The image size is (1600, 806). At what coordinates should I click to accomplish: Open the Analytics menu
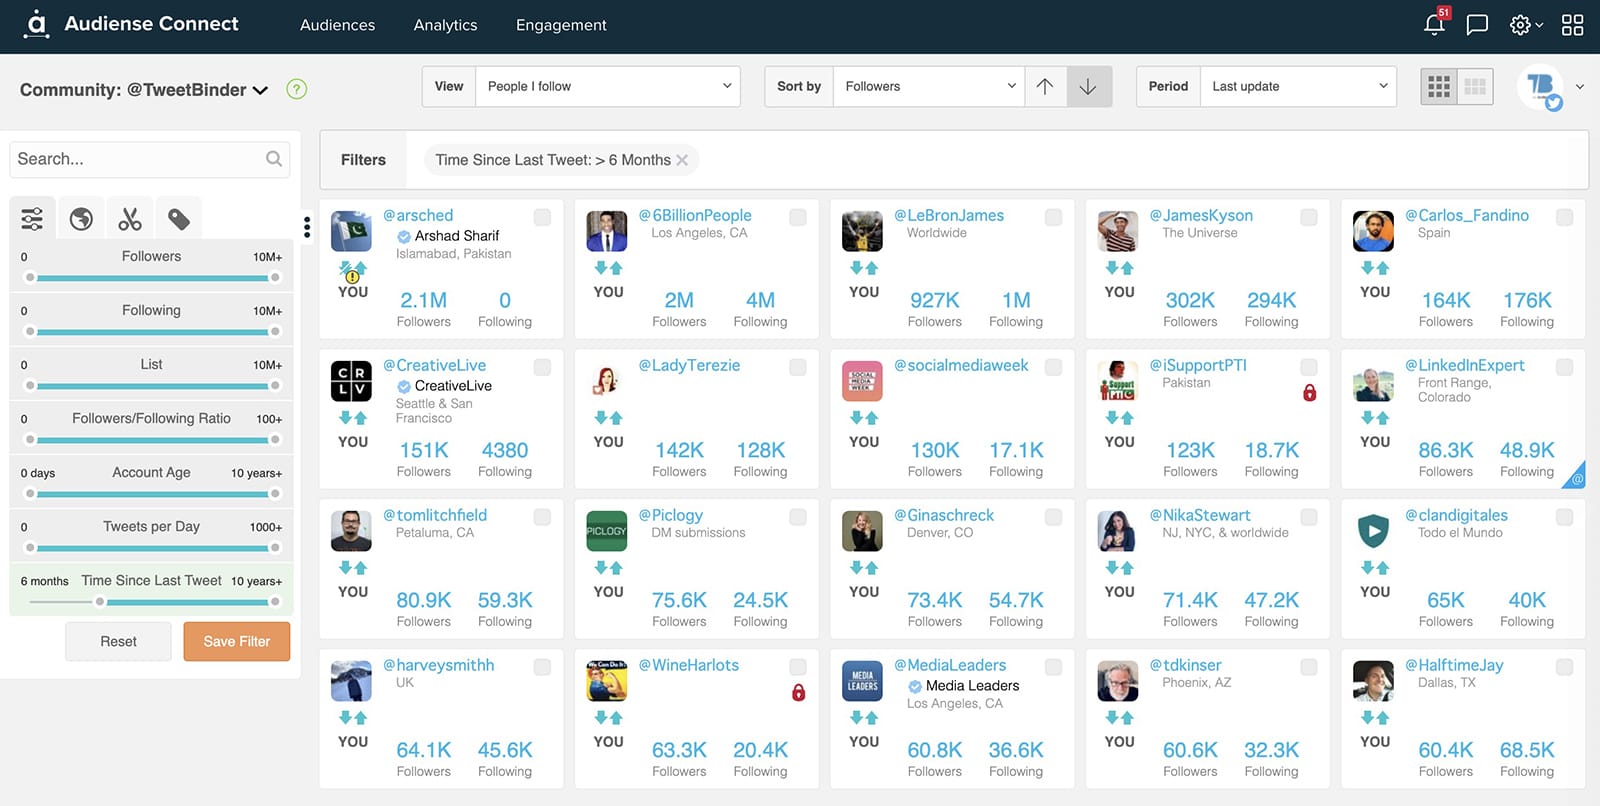tap(445, 25)
